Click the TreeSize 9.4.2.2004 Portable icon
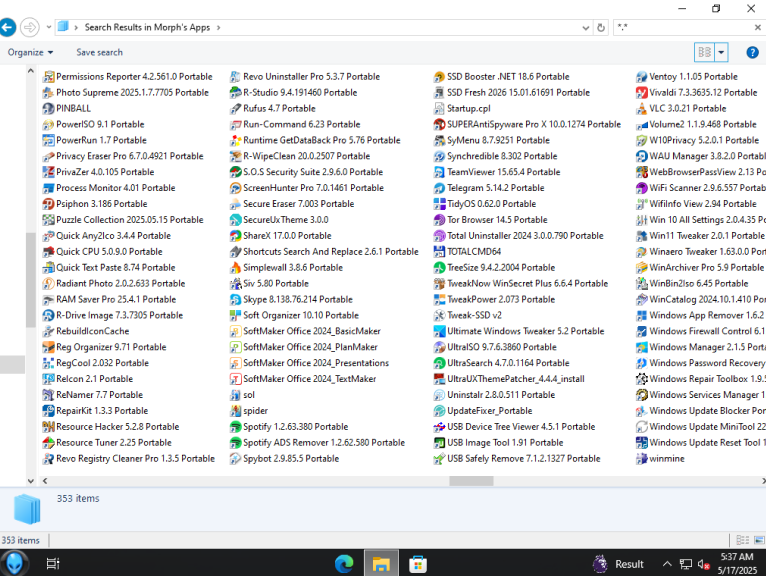 pyautogui.click(x=439, y=268)
